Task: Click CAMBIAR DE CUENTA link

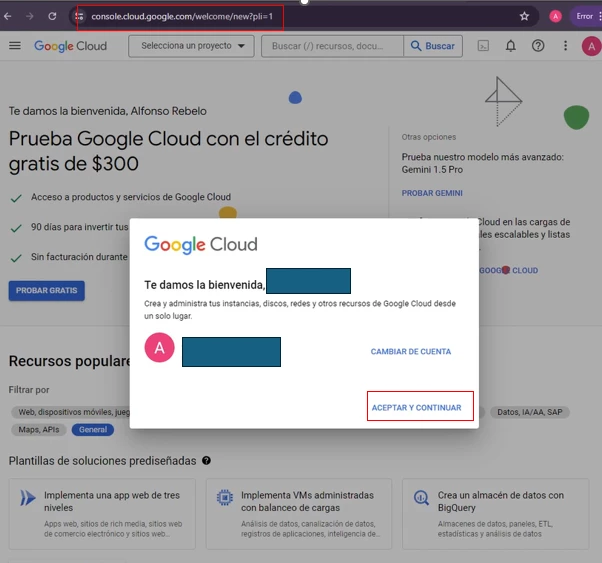Action: click(411, 351)
